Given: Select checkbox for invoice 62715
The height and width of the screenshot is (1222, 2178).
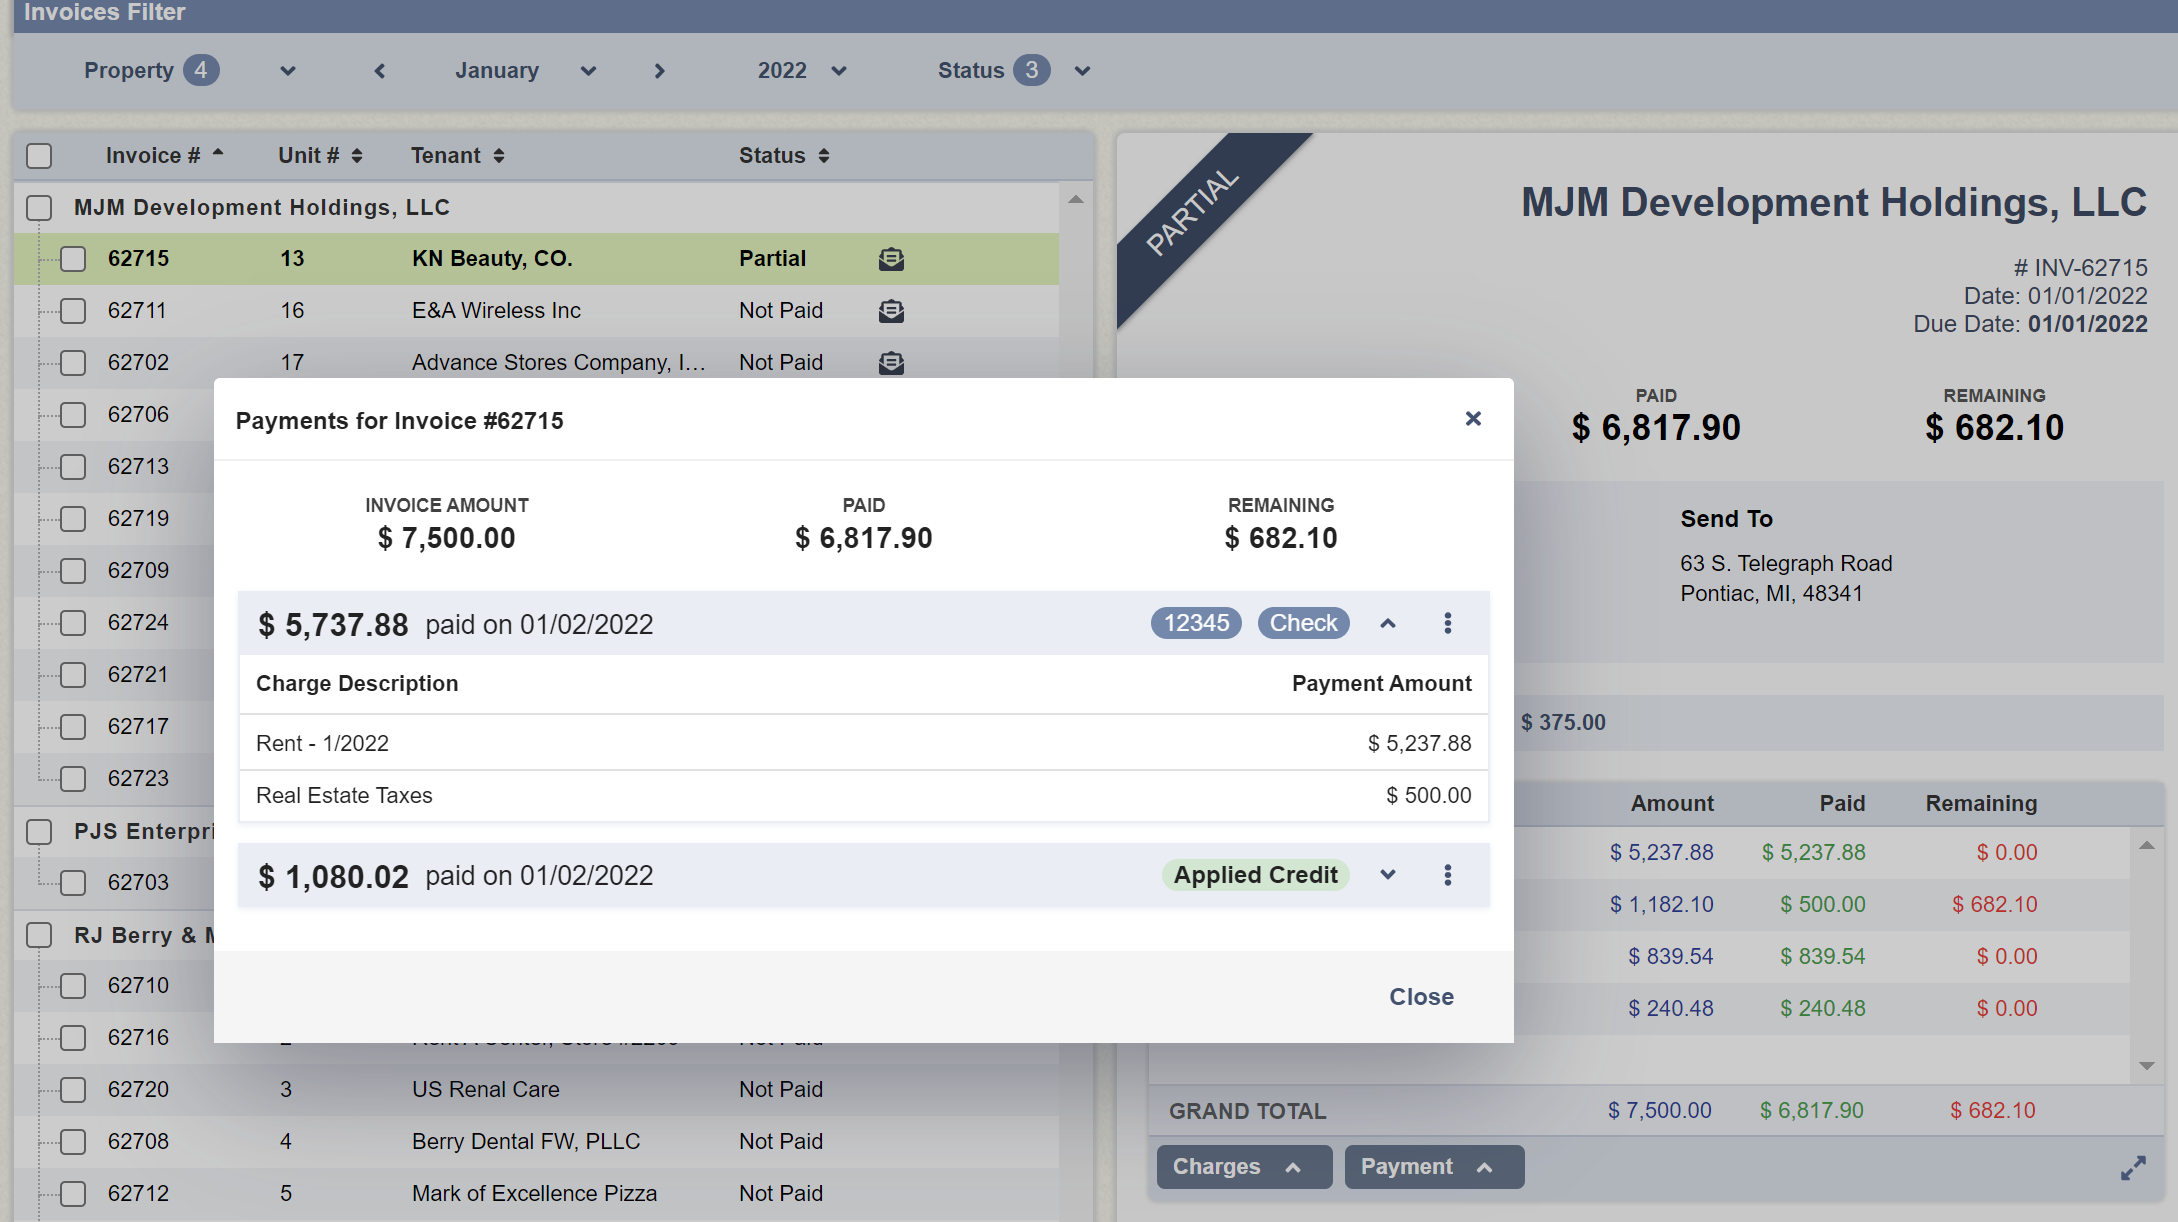Looking at the screenshot, I should 73,259.
